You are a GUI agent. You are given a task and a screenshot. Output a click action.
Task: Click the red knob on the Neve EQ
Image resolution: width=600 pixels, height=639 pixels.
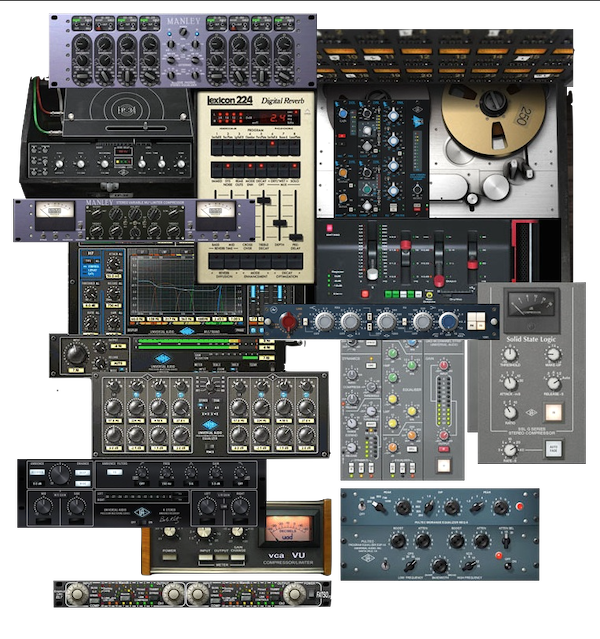[288, 322]
